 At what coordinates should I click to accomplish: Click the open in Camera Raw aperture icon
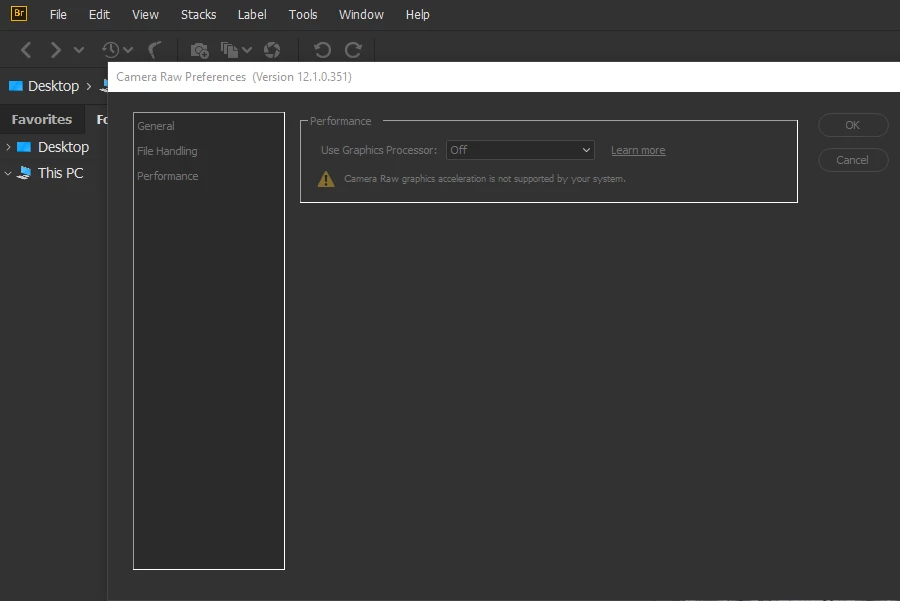(x=272, y=50)
